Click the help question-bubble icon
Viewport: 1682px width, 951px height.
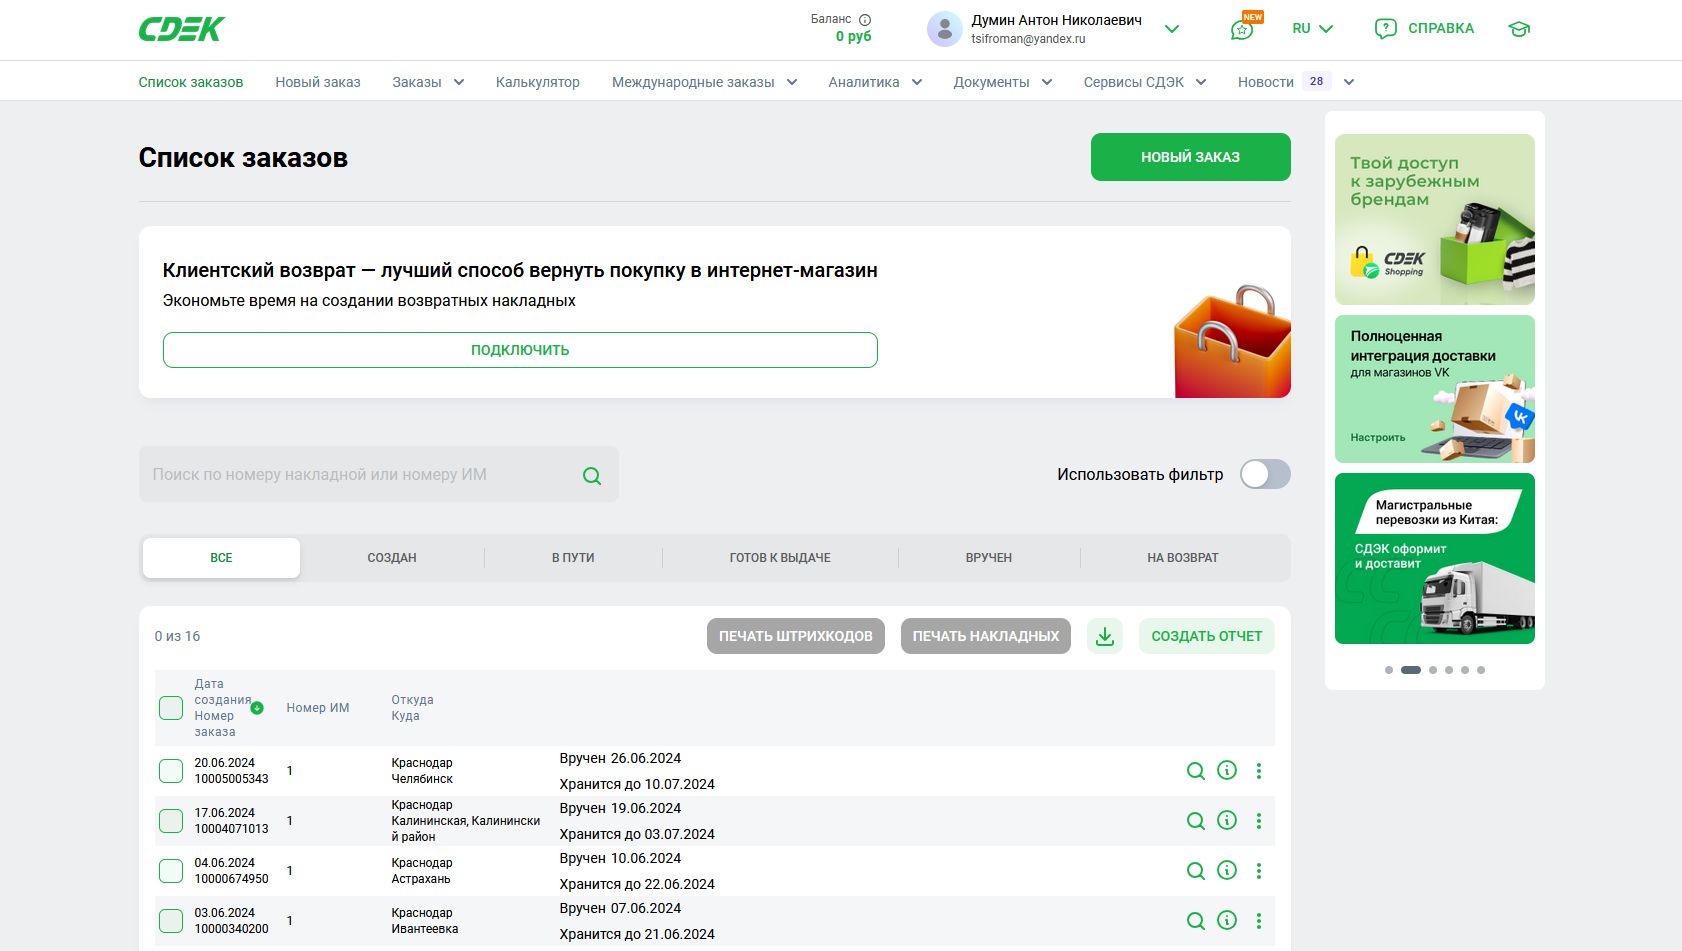(x=1385, y=29)
